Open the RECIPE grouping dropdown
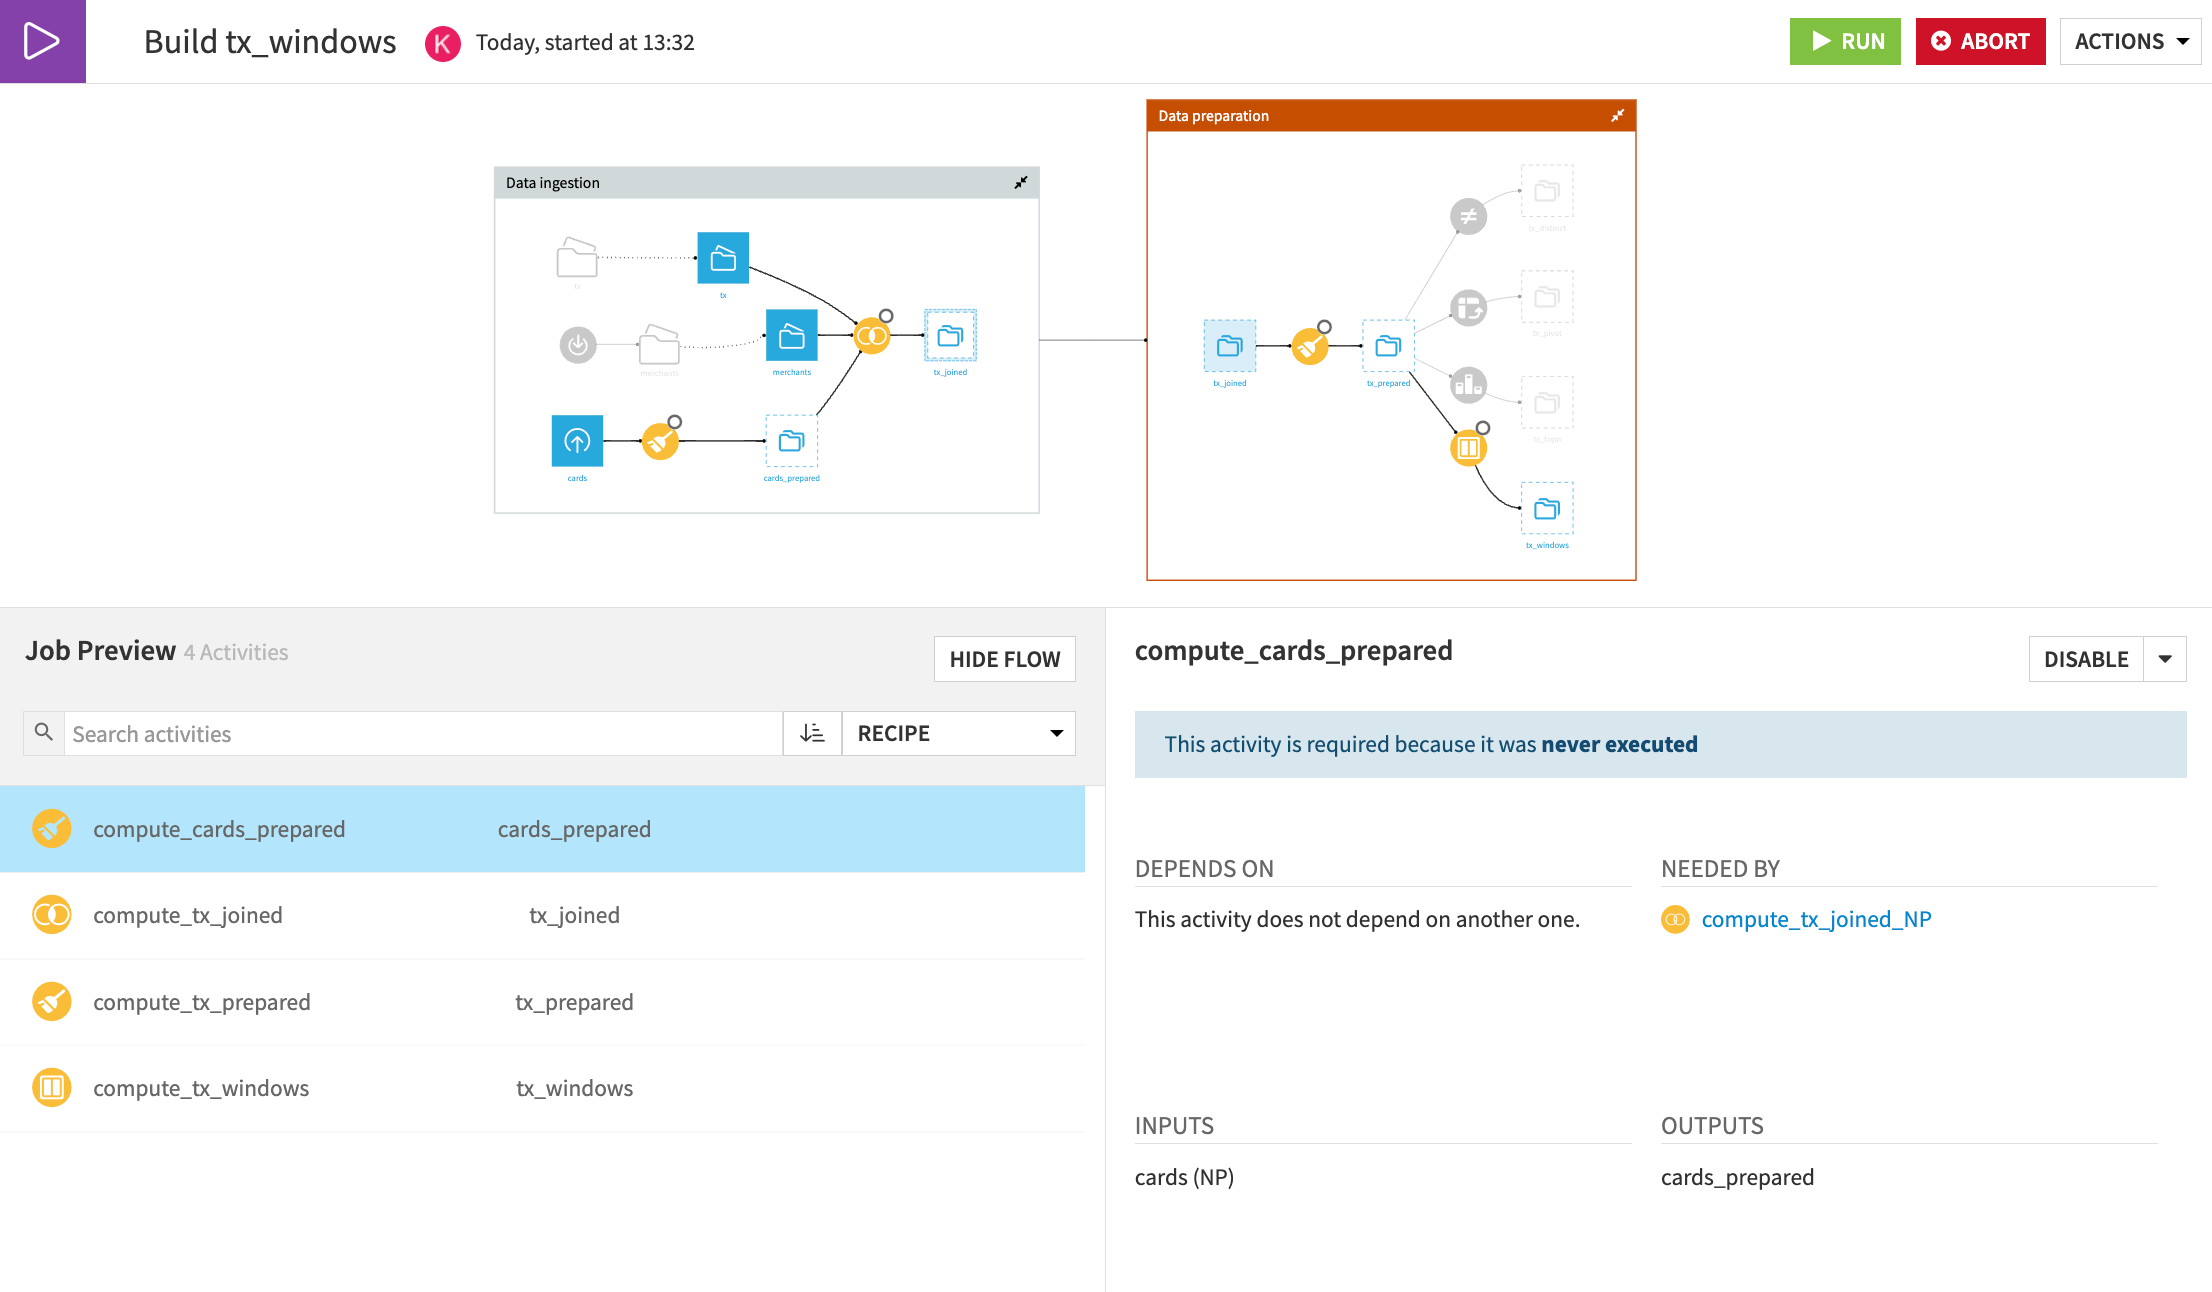 [957, 732]
